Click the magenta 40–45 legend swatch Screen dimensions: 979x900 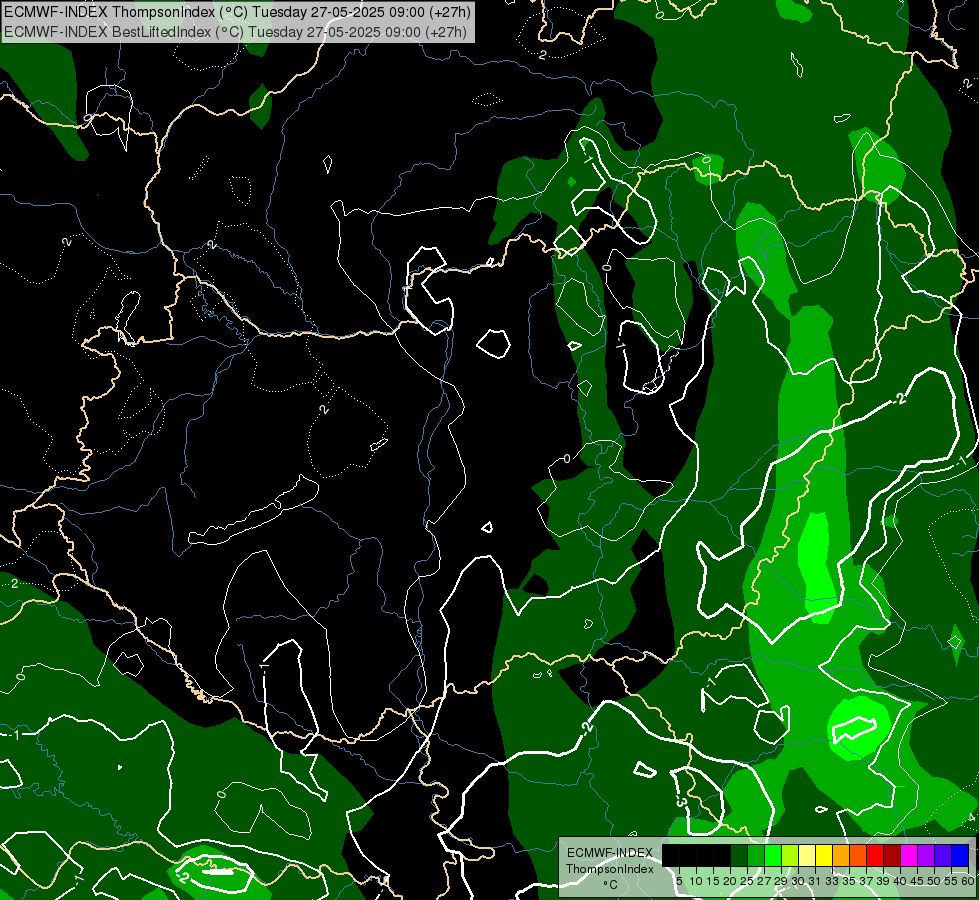pos(908,855)
